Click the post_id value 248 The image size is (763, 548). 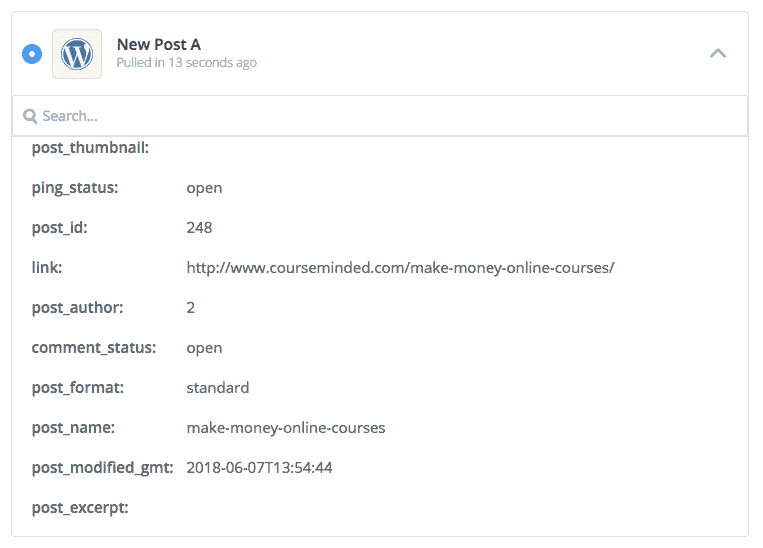[199, 228]
